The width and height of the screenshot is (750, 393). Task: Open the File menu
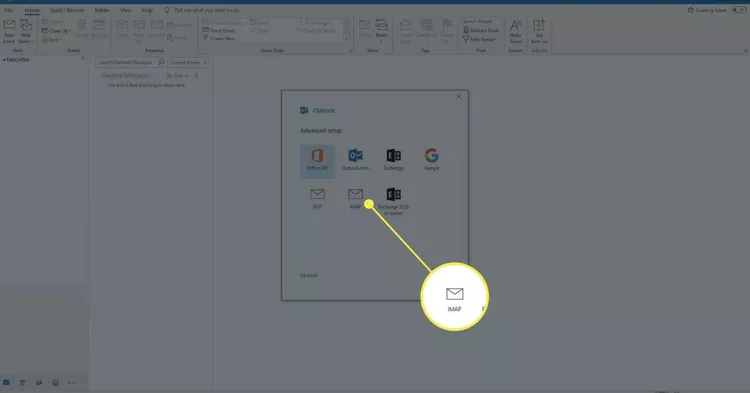tap(9, 10)
